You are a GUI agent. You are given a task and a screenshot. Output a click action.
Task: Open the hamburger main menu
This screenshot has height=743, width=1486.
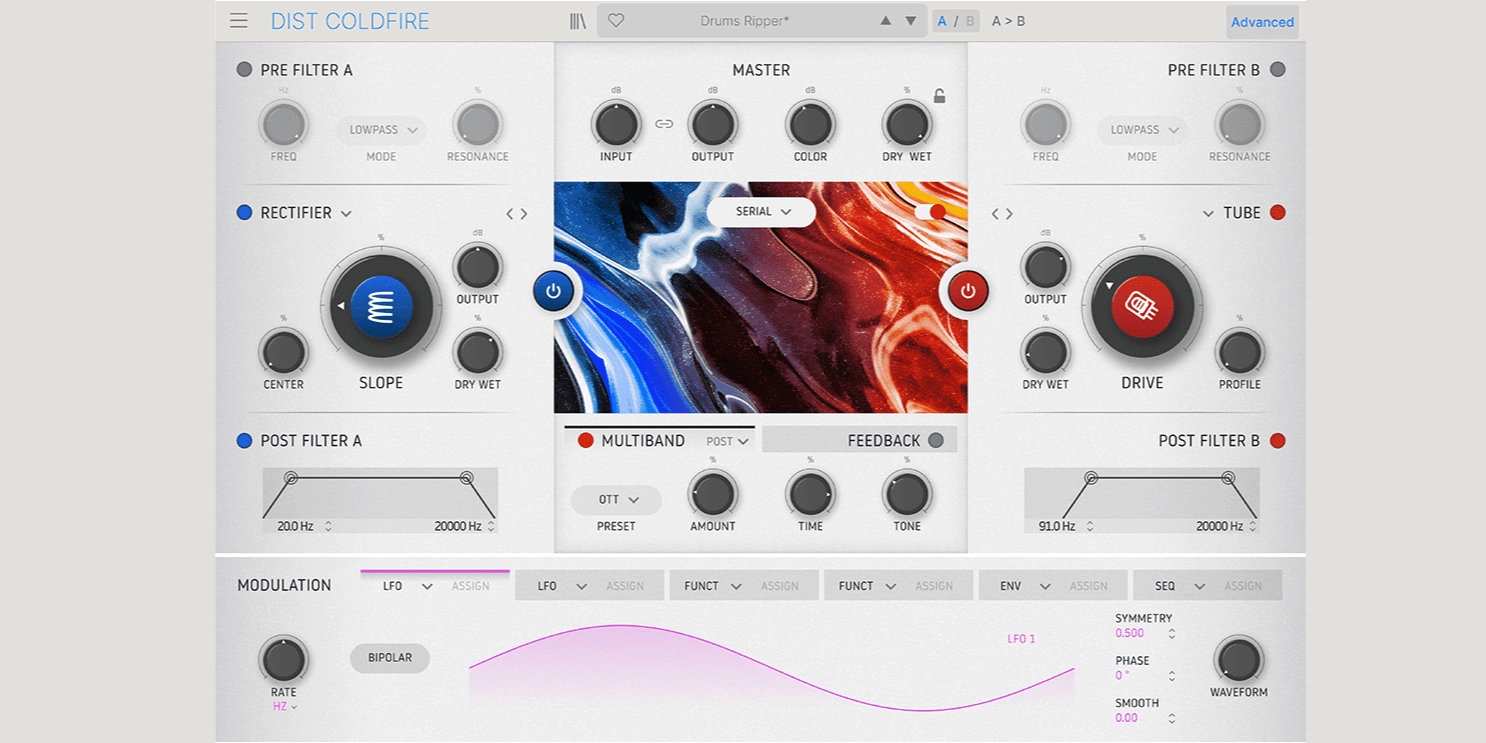tap(238, 21)
